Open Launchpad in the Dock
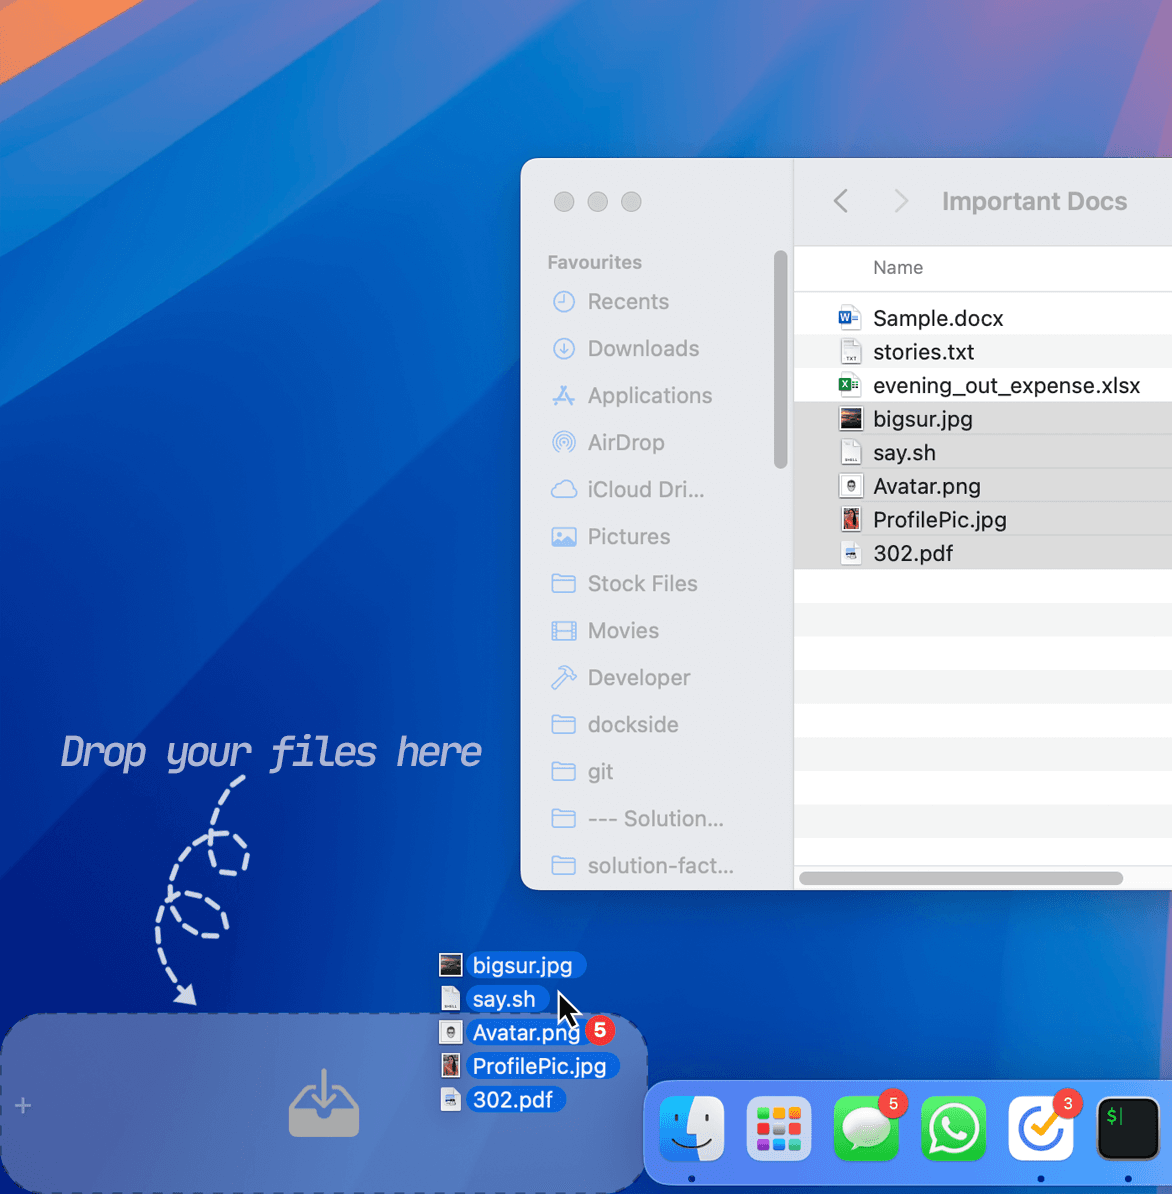The width and height of the screenshot is (1172, 1194). pyautogui.click(x=778, y=1129)
